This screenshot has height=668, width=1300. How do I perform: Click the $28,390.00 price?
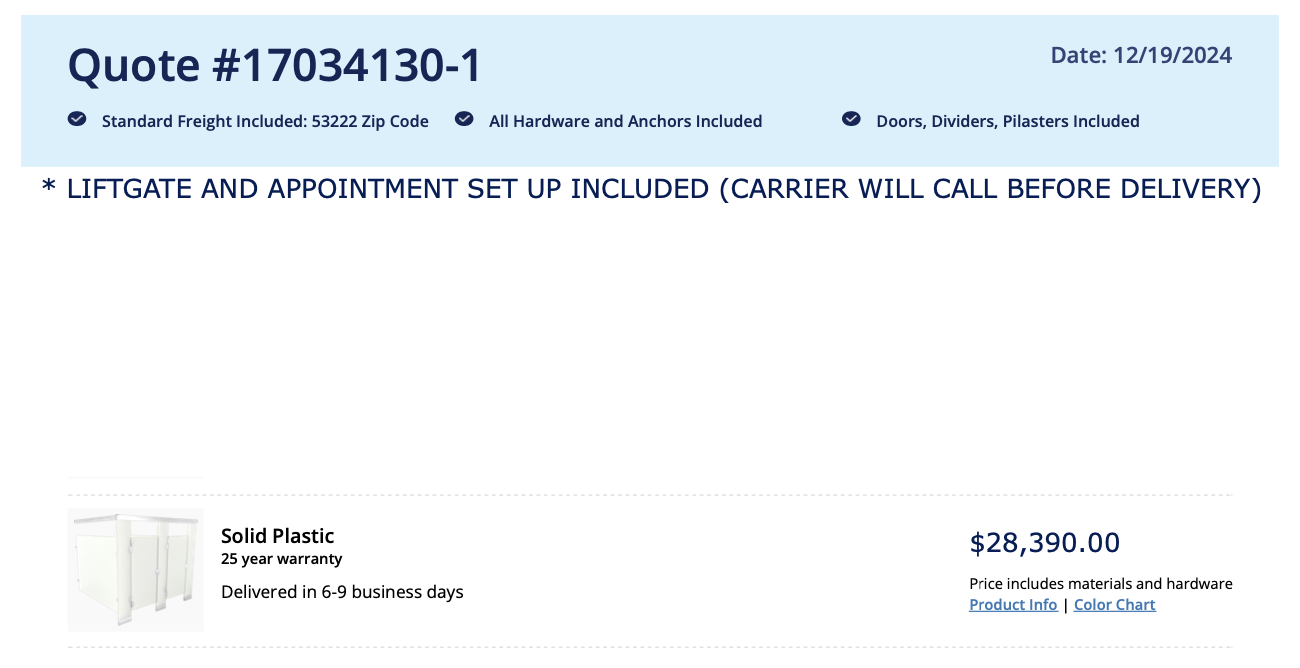tap(1045, 543)
